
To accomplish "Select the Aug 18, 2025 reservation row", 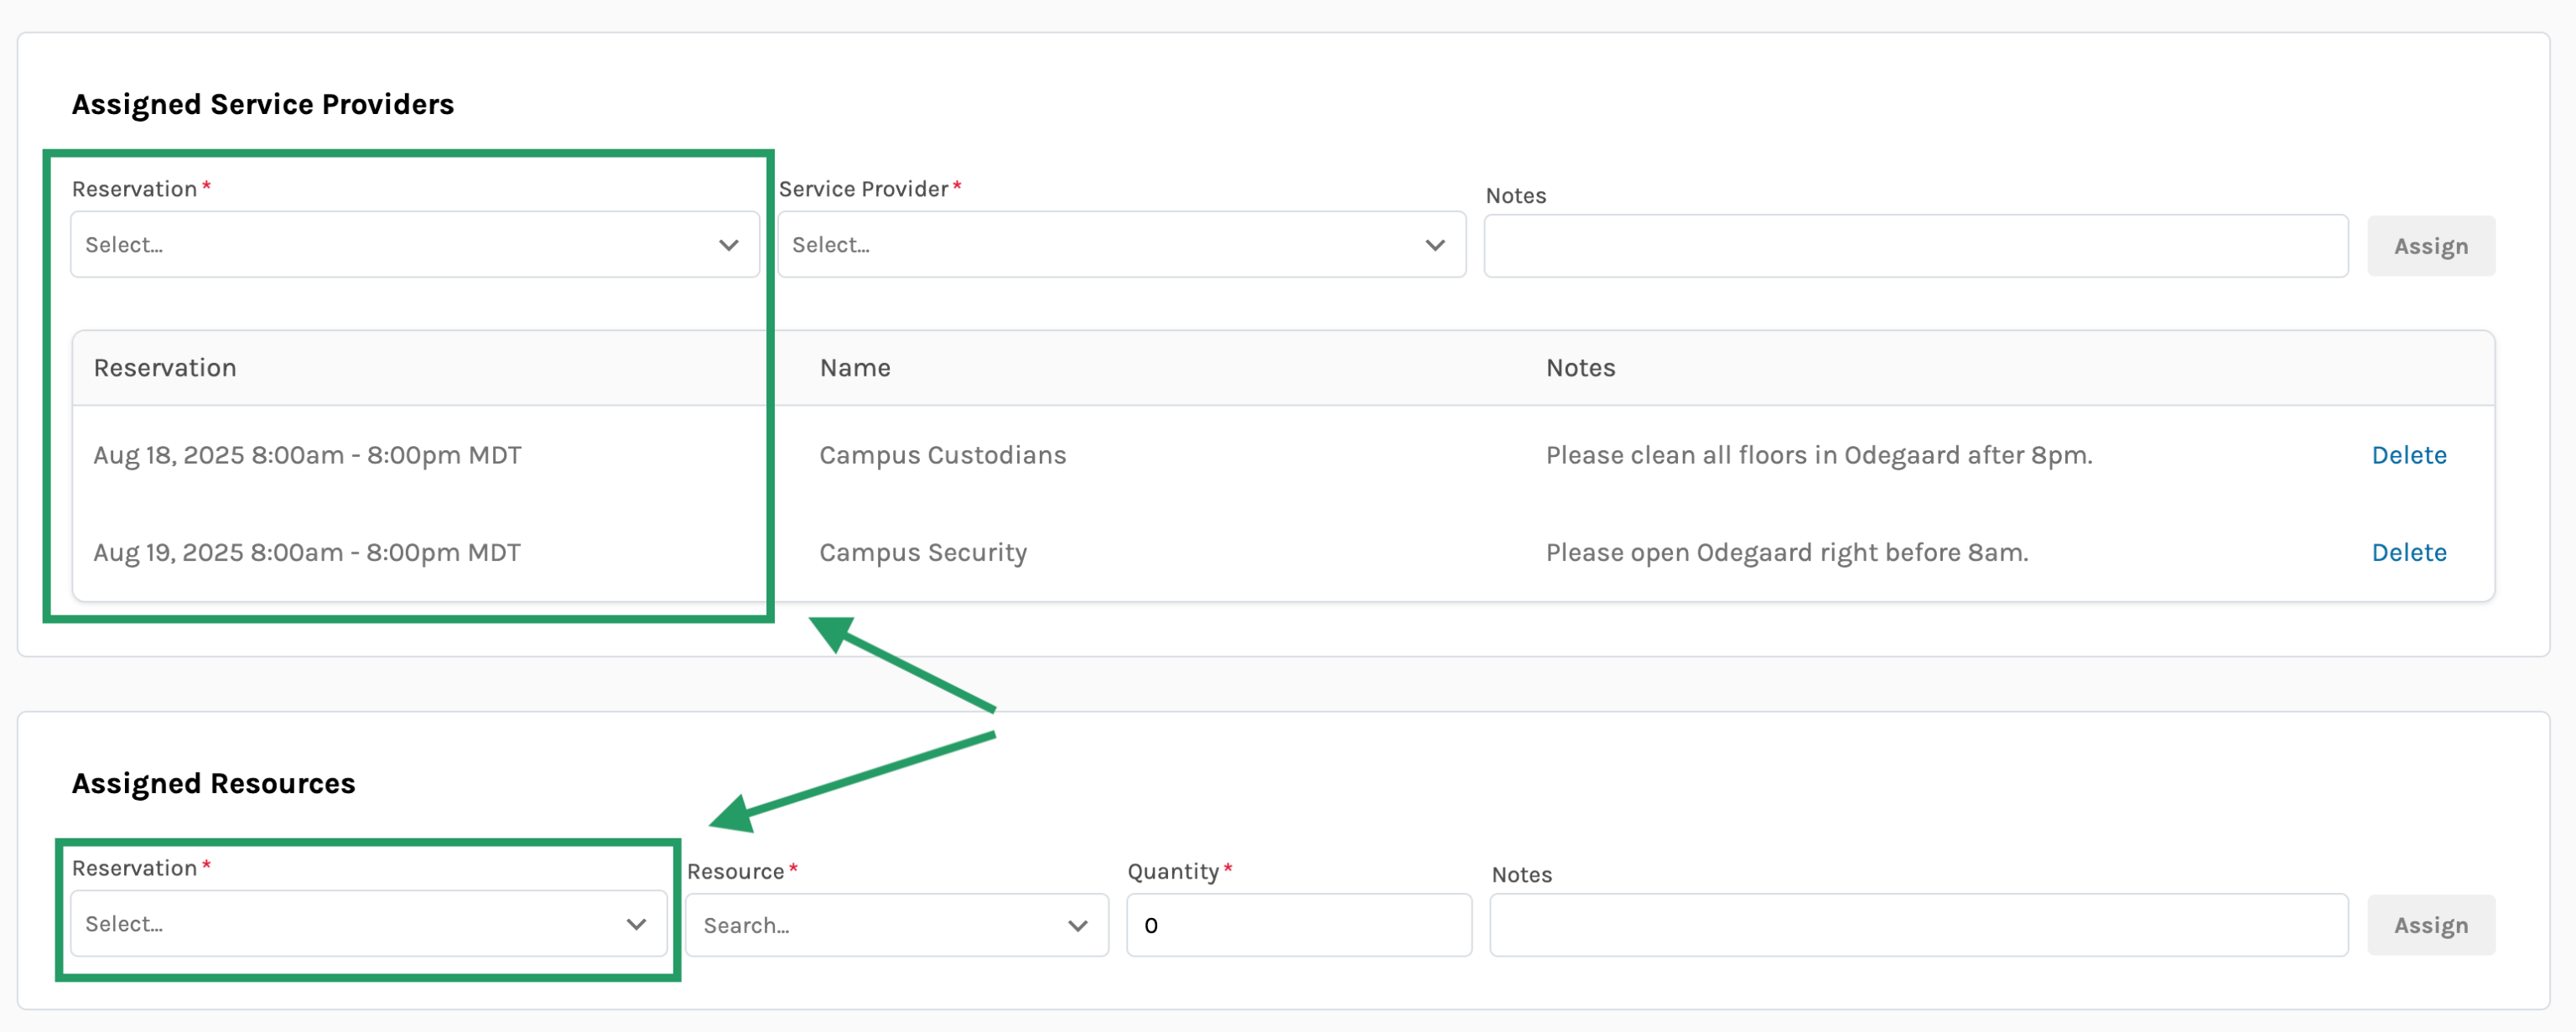I will [x=307, y=455].
